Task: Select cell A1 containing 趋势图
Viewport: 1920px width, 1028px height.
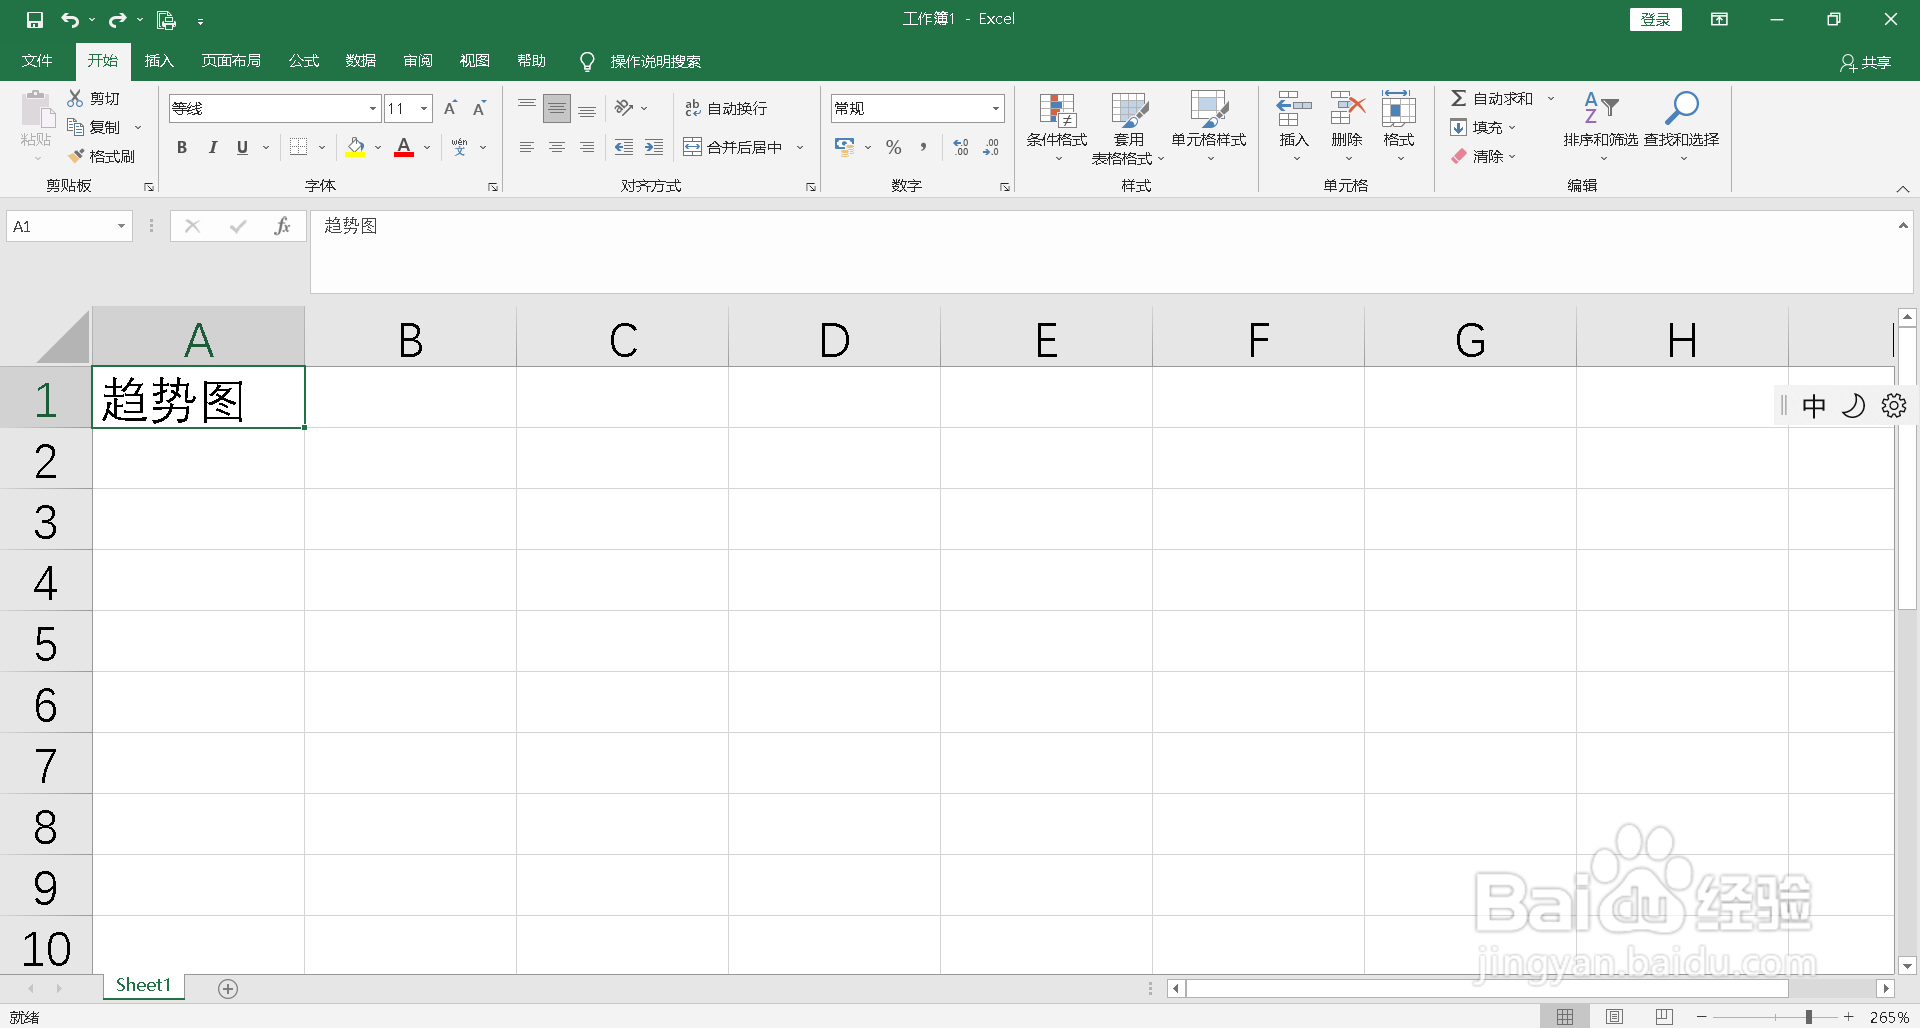Action: click(x=198, y=397)
